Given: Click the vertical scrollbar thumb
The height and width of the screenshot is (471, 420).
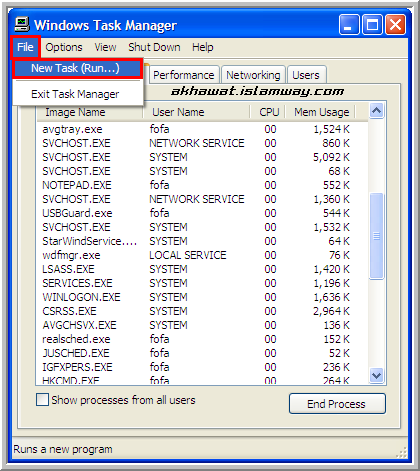Looking at the screenshot, I should click(377, 236).
